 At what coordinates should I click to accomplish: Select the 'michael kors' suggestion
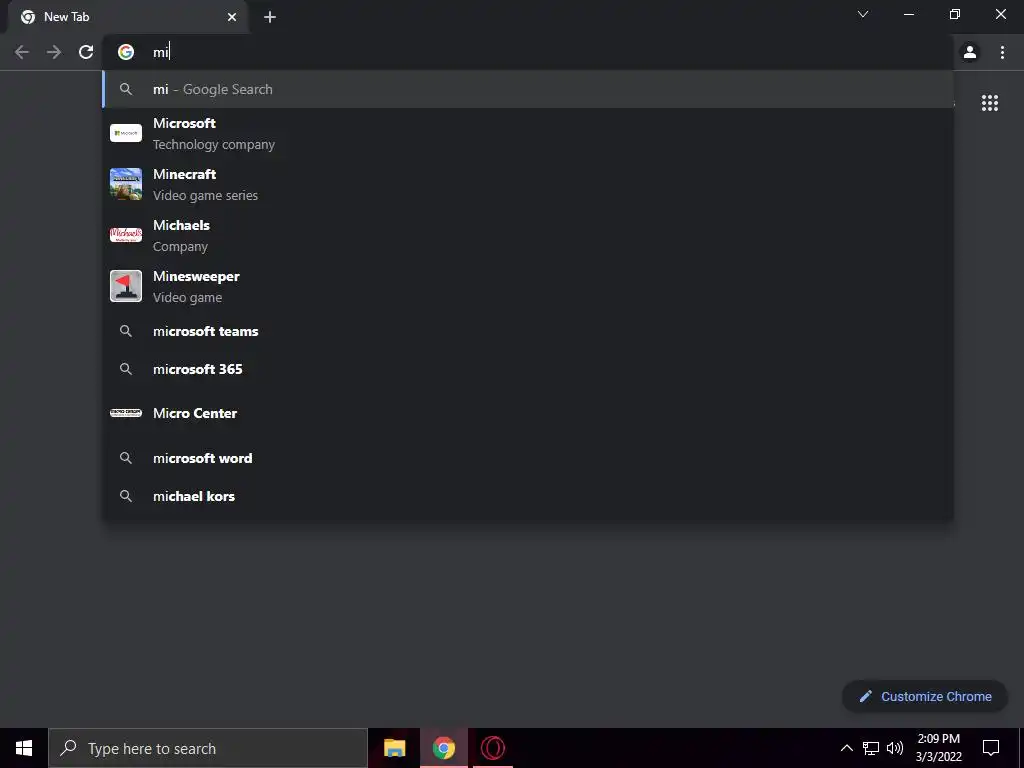pos(528,496)
